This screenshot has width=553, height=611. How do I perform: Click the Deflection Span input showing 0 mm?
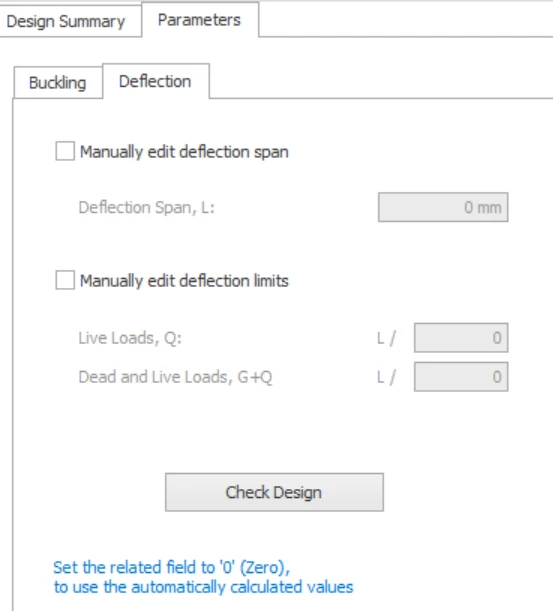point(443,207)
